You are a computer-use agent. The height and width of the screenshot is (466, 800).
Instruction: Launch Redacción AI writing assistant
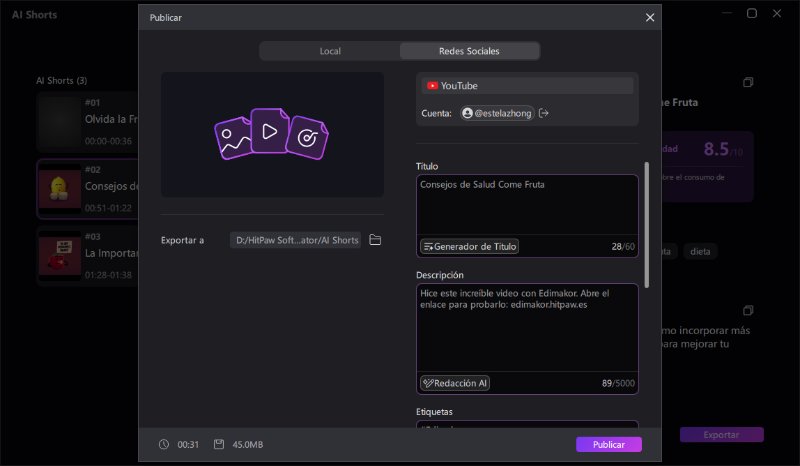point(455,383)
